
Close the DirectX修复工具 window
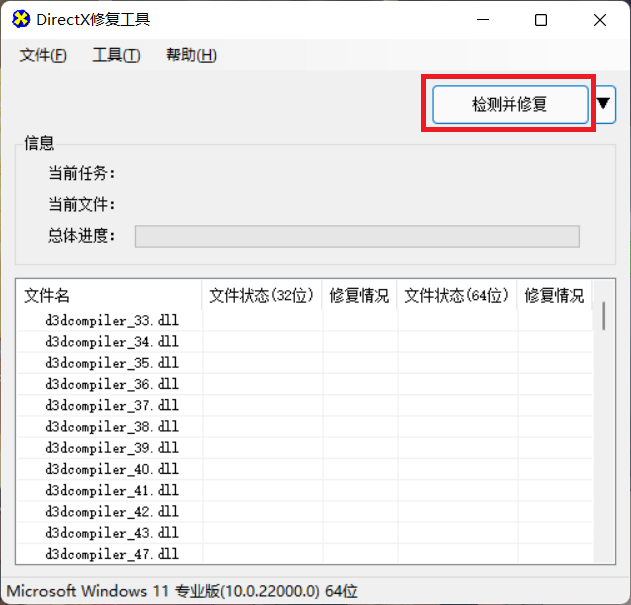pos(598,20)
